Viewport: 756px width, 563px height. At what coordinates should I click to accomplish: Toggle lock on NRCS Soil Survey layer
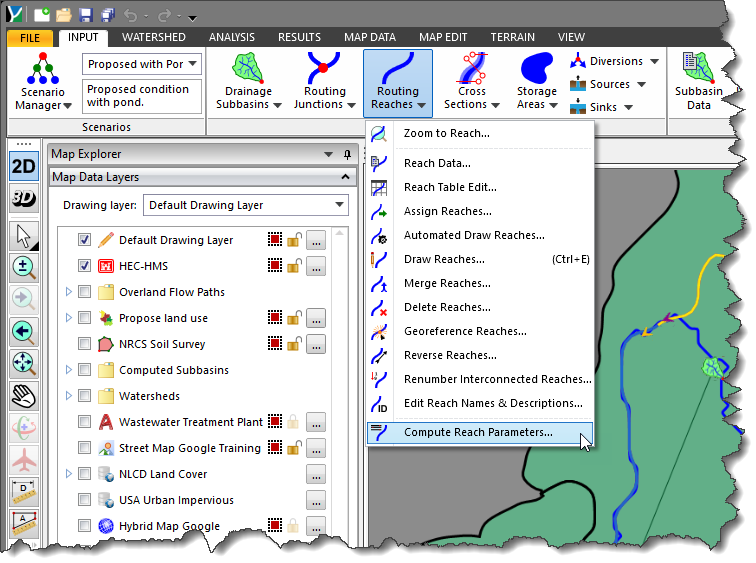click(x=294, y=344)
